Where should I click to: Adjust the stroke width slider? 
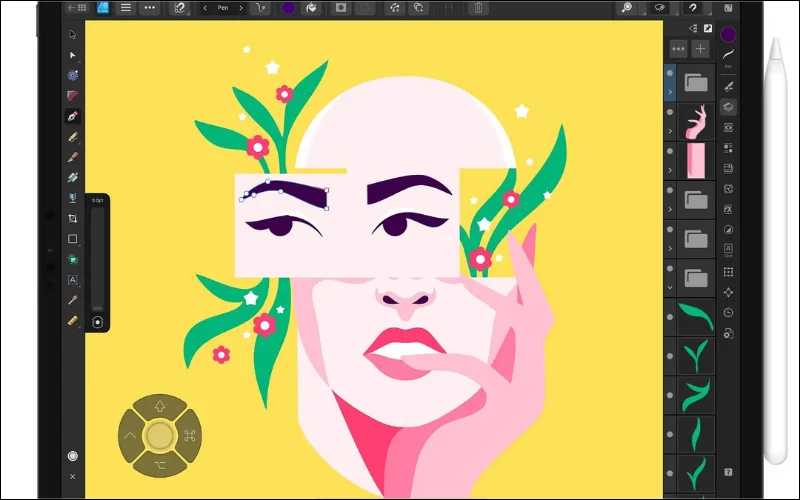point(97,259)
